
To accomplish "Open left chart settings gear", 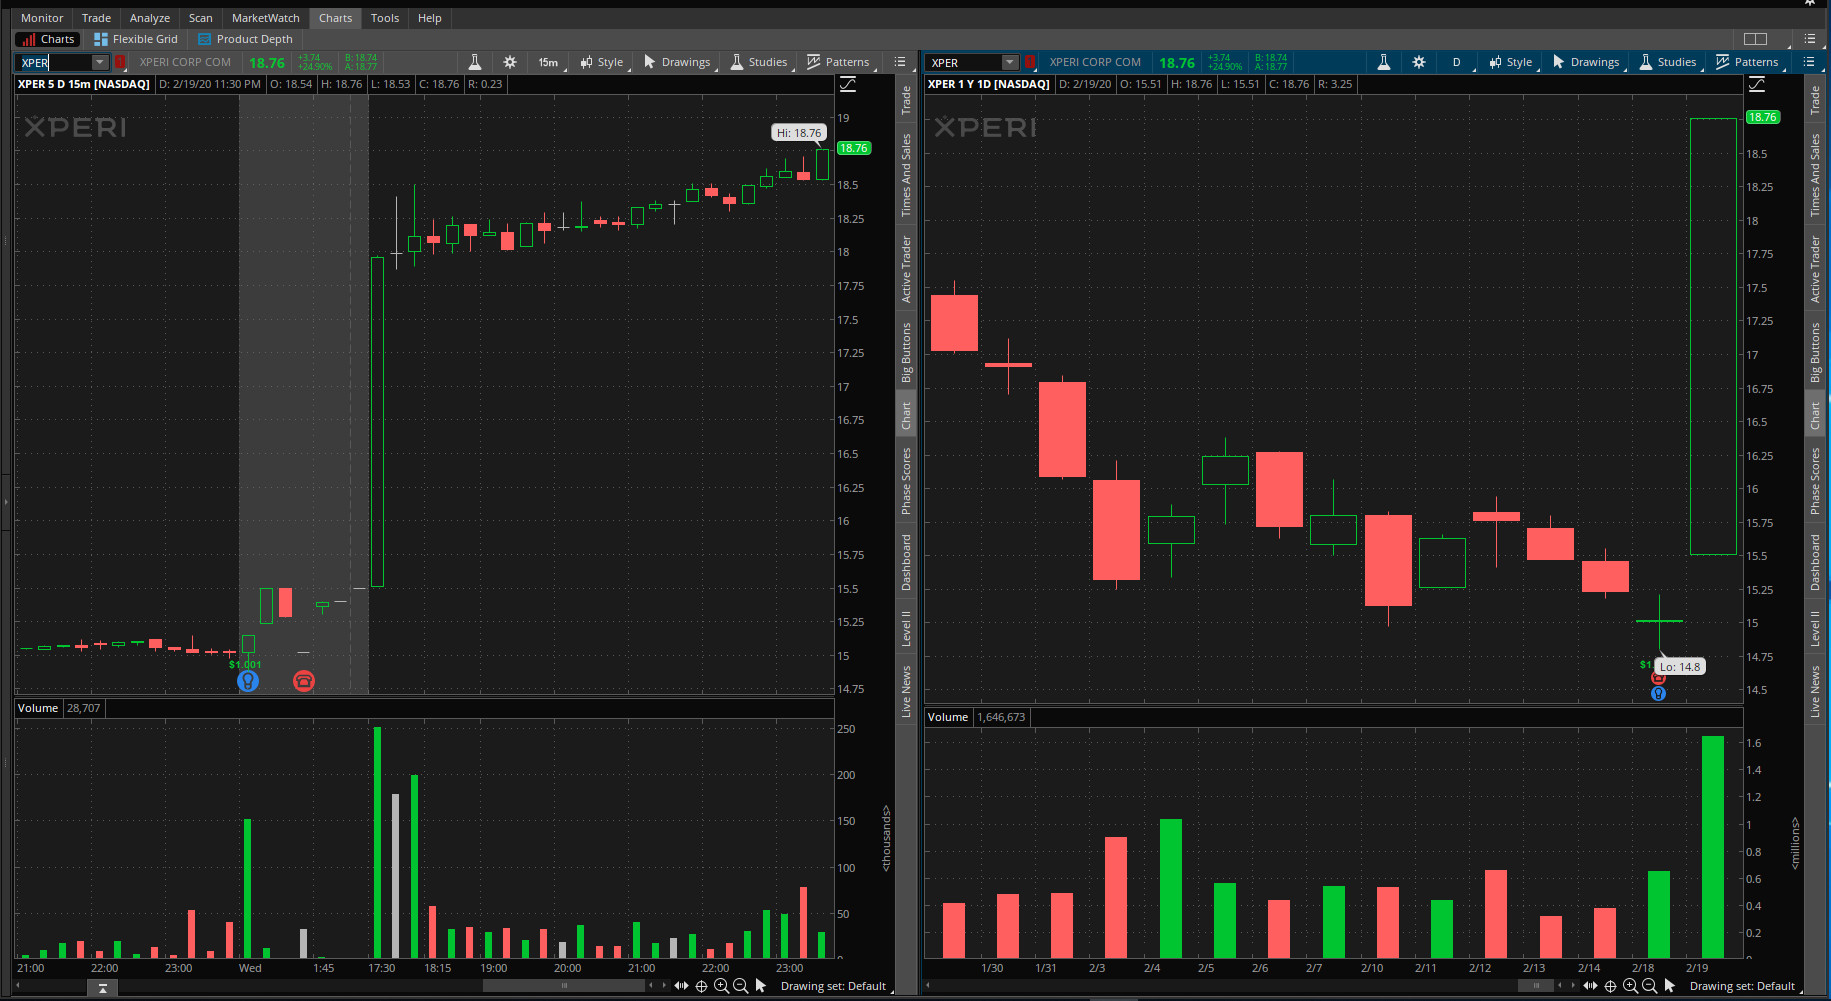I will 510,62.
